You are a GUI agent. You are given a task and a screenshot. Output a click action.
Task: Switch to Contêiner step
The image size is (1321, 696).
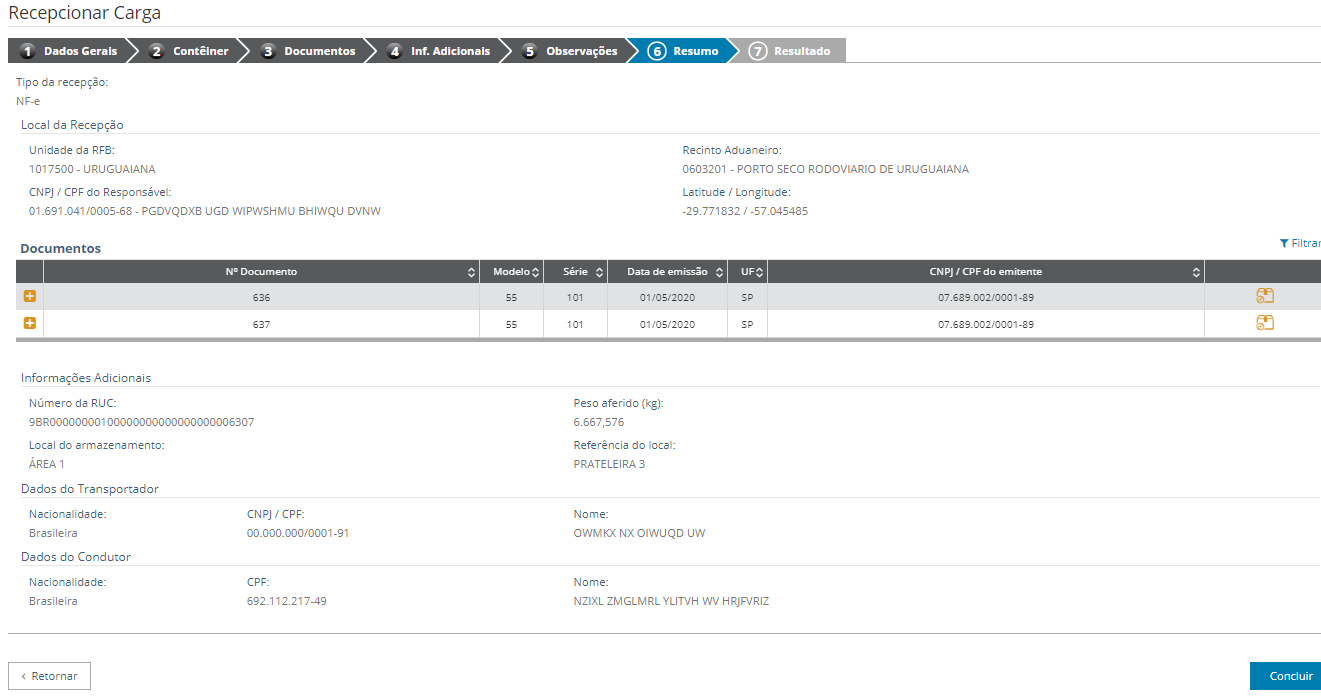tap(190, 51)
